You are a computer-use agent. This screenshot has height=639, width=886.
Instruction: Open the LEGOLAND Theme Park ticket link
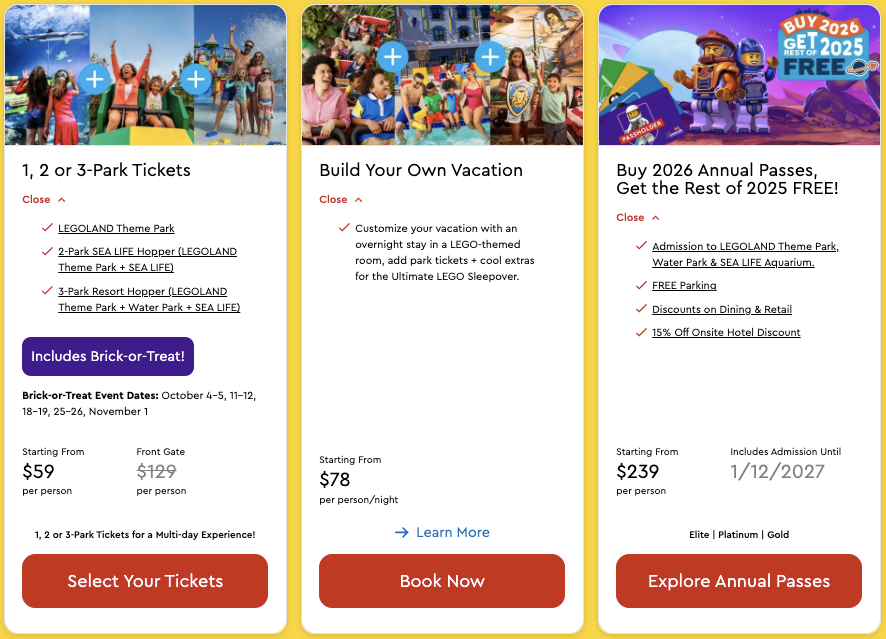pyautogui.click(x=116, y=229)
